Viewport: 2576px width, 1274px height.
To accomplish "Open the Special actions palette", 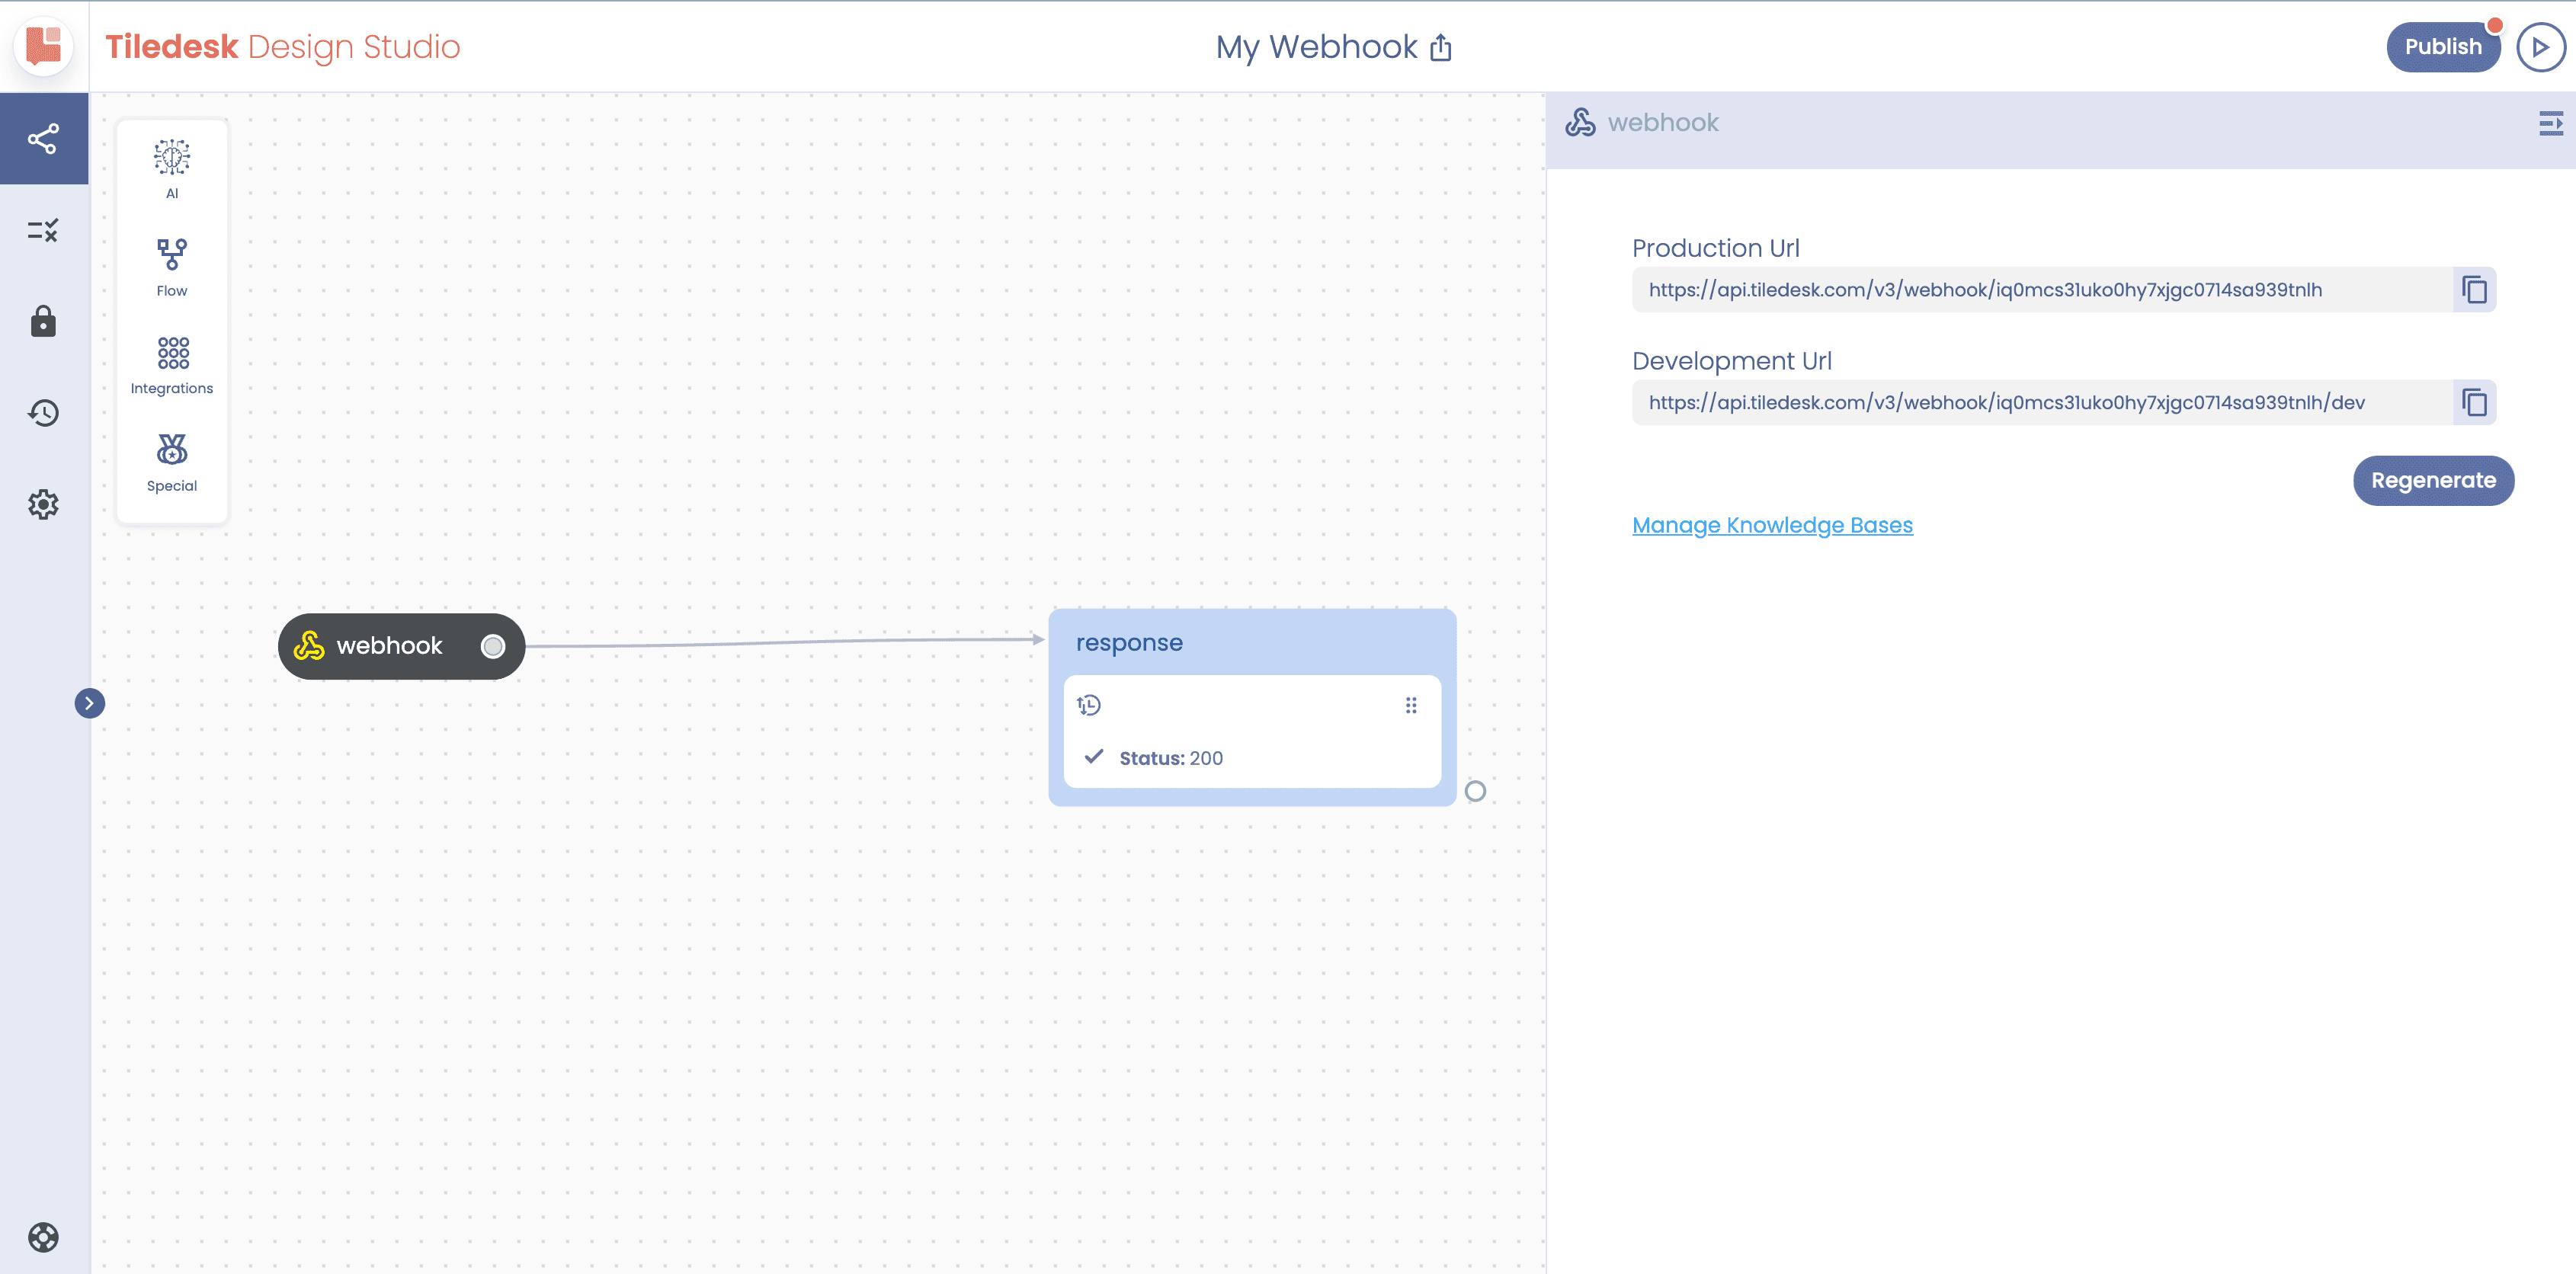I will point(172,462).
